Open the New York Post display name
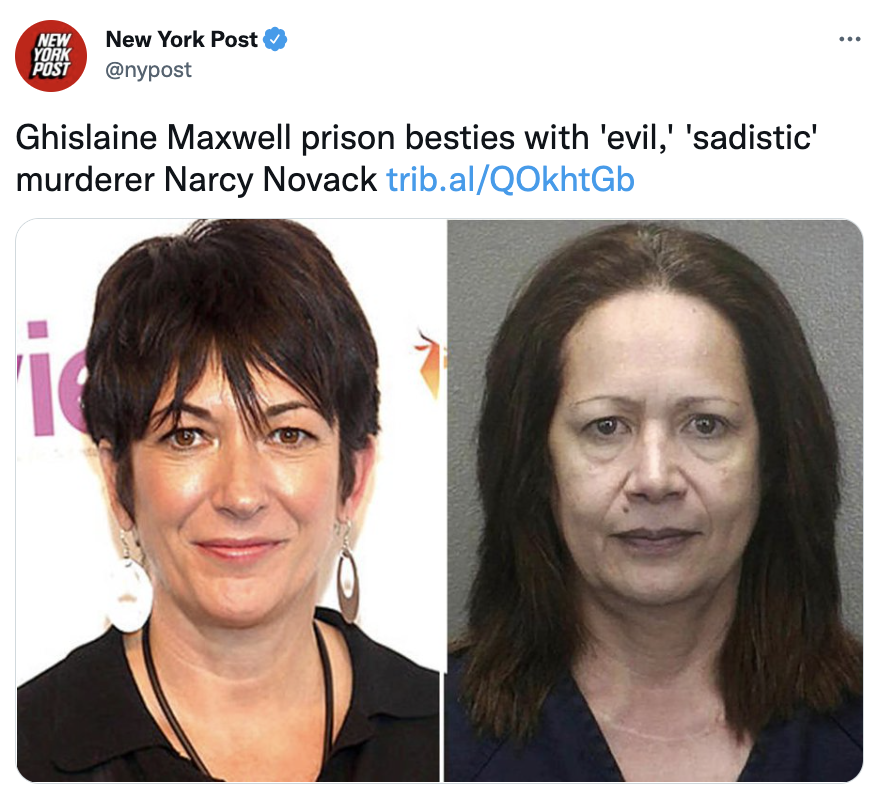 (181, 39)
